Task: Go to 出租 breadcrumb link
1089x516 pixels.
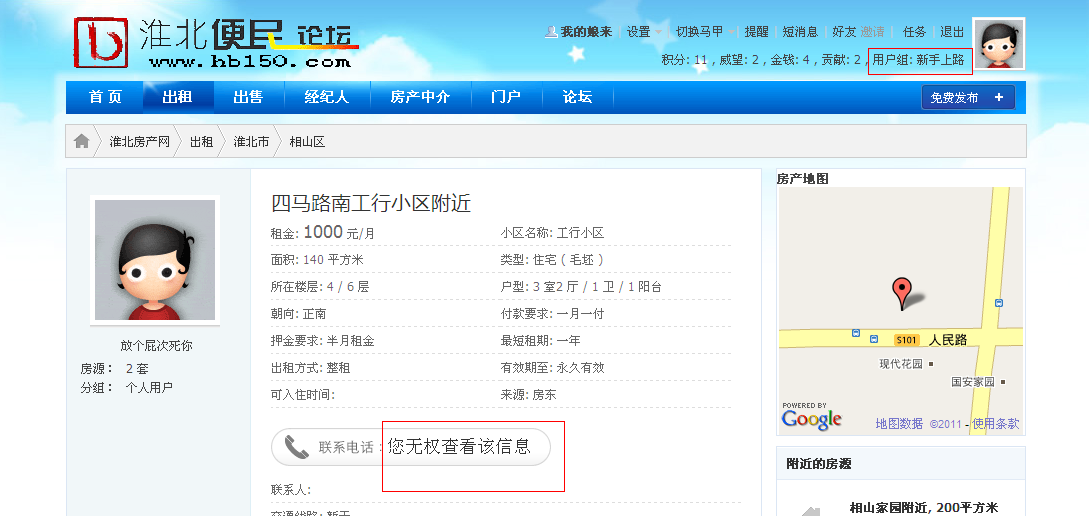Action: 201,142
